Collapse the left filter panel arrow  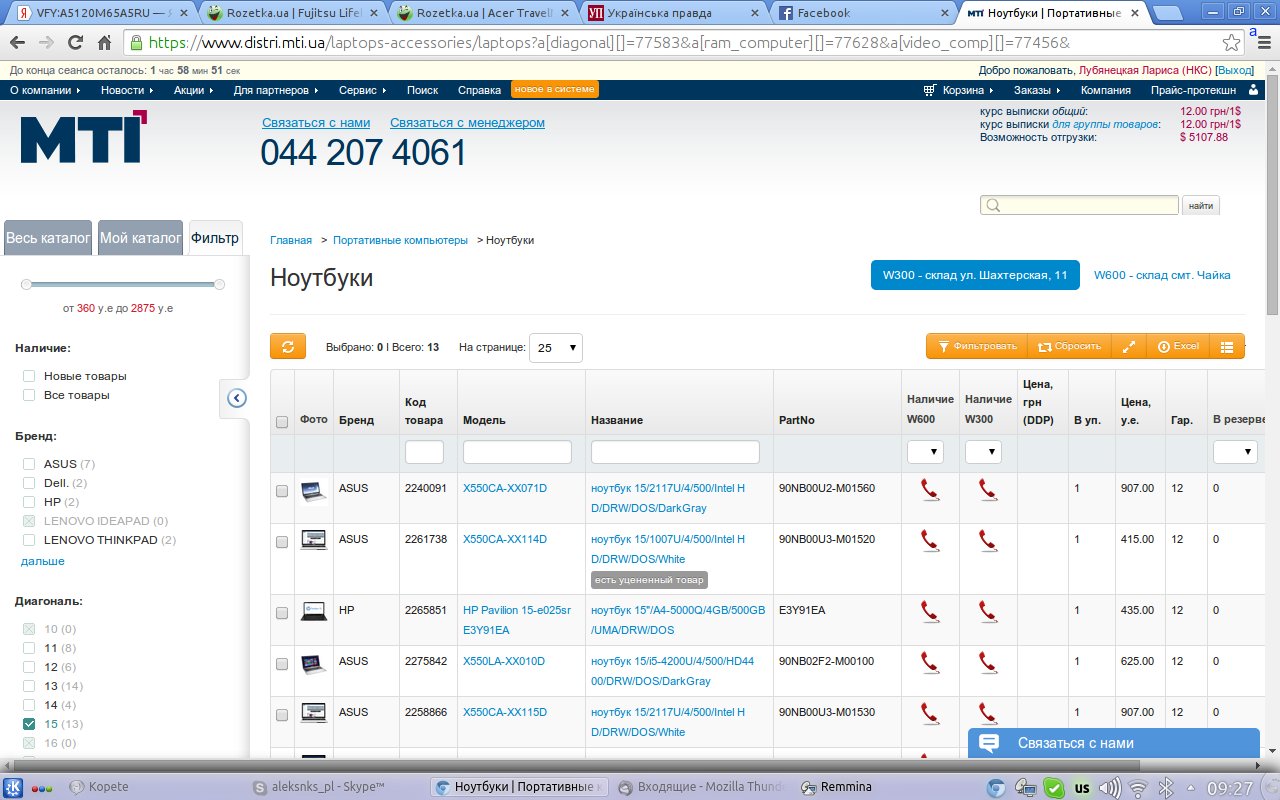237,398
